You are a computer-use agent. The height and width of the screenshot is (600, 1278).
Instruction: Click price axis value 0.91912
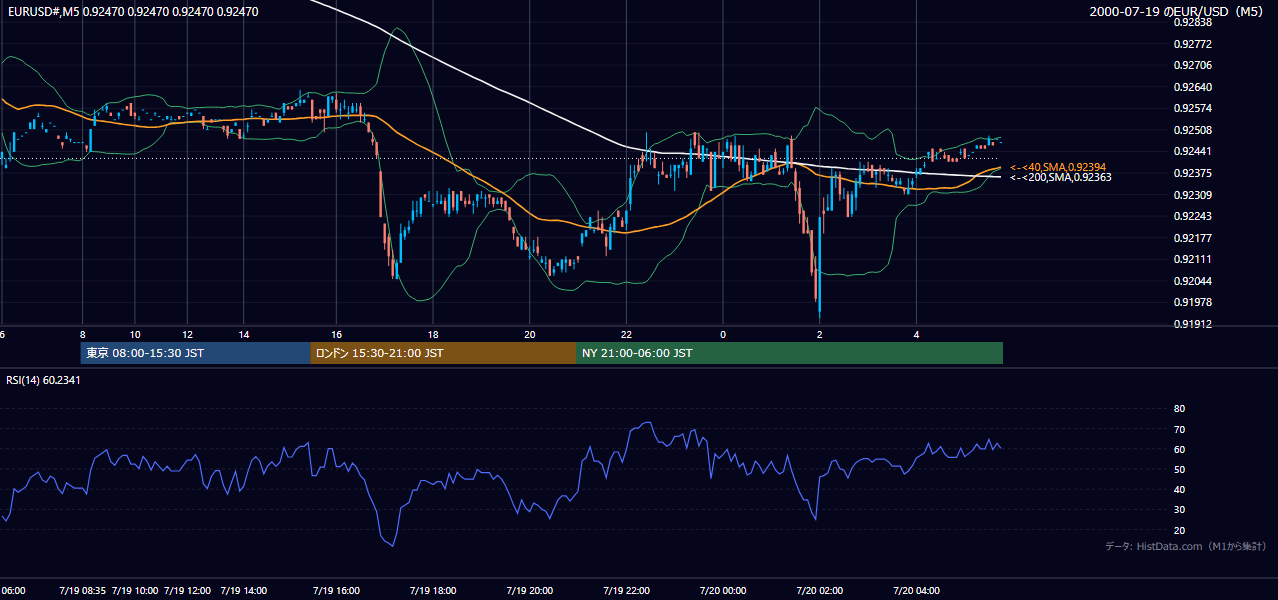pos(1194,324)
